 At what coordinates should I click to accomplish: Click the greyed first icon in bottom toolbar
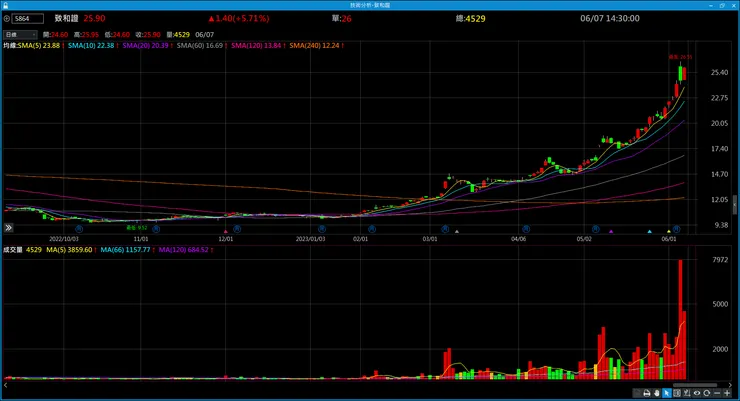[637, 393]
